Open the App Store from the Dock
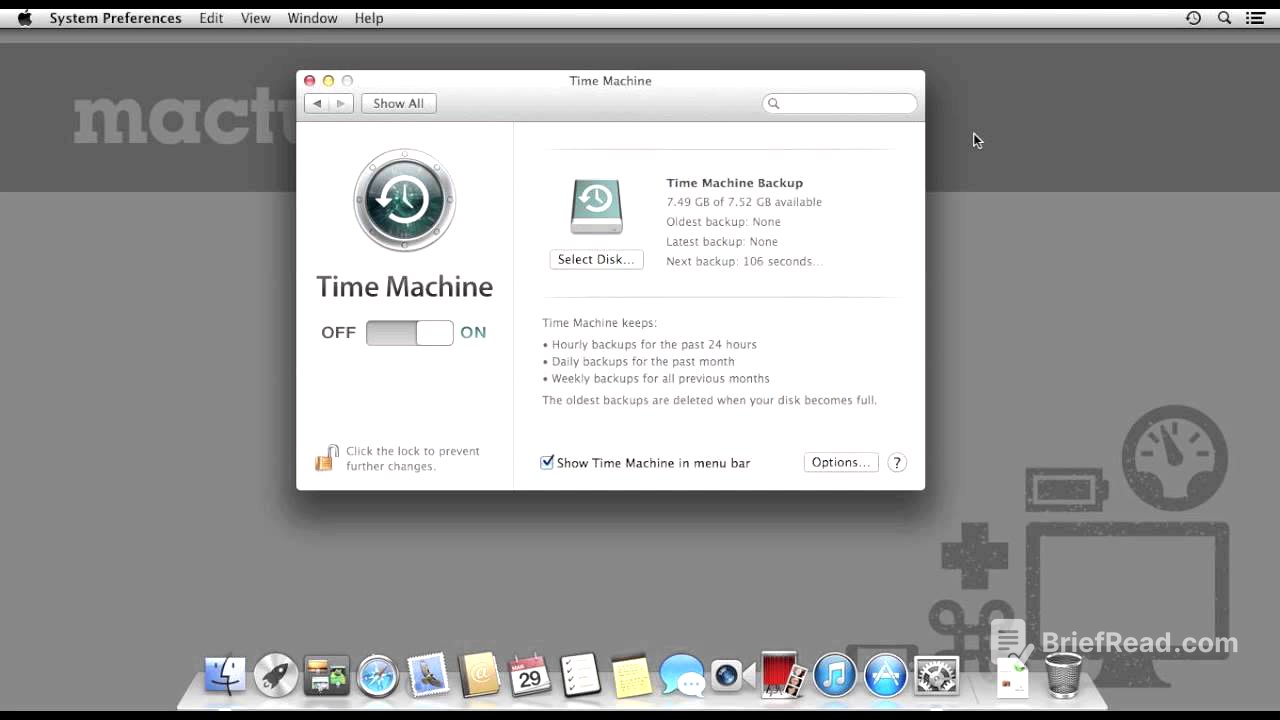Image resolution: width=1280 pixels, height=720 pixels. click(x=885, y=675)
